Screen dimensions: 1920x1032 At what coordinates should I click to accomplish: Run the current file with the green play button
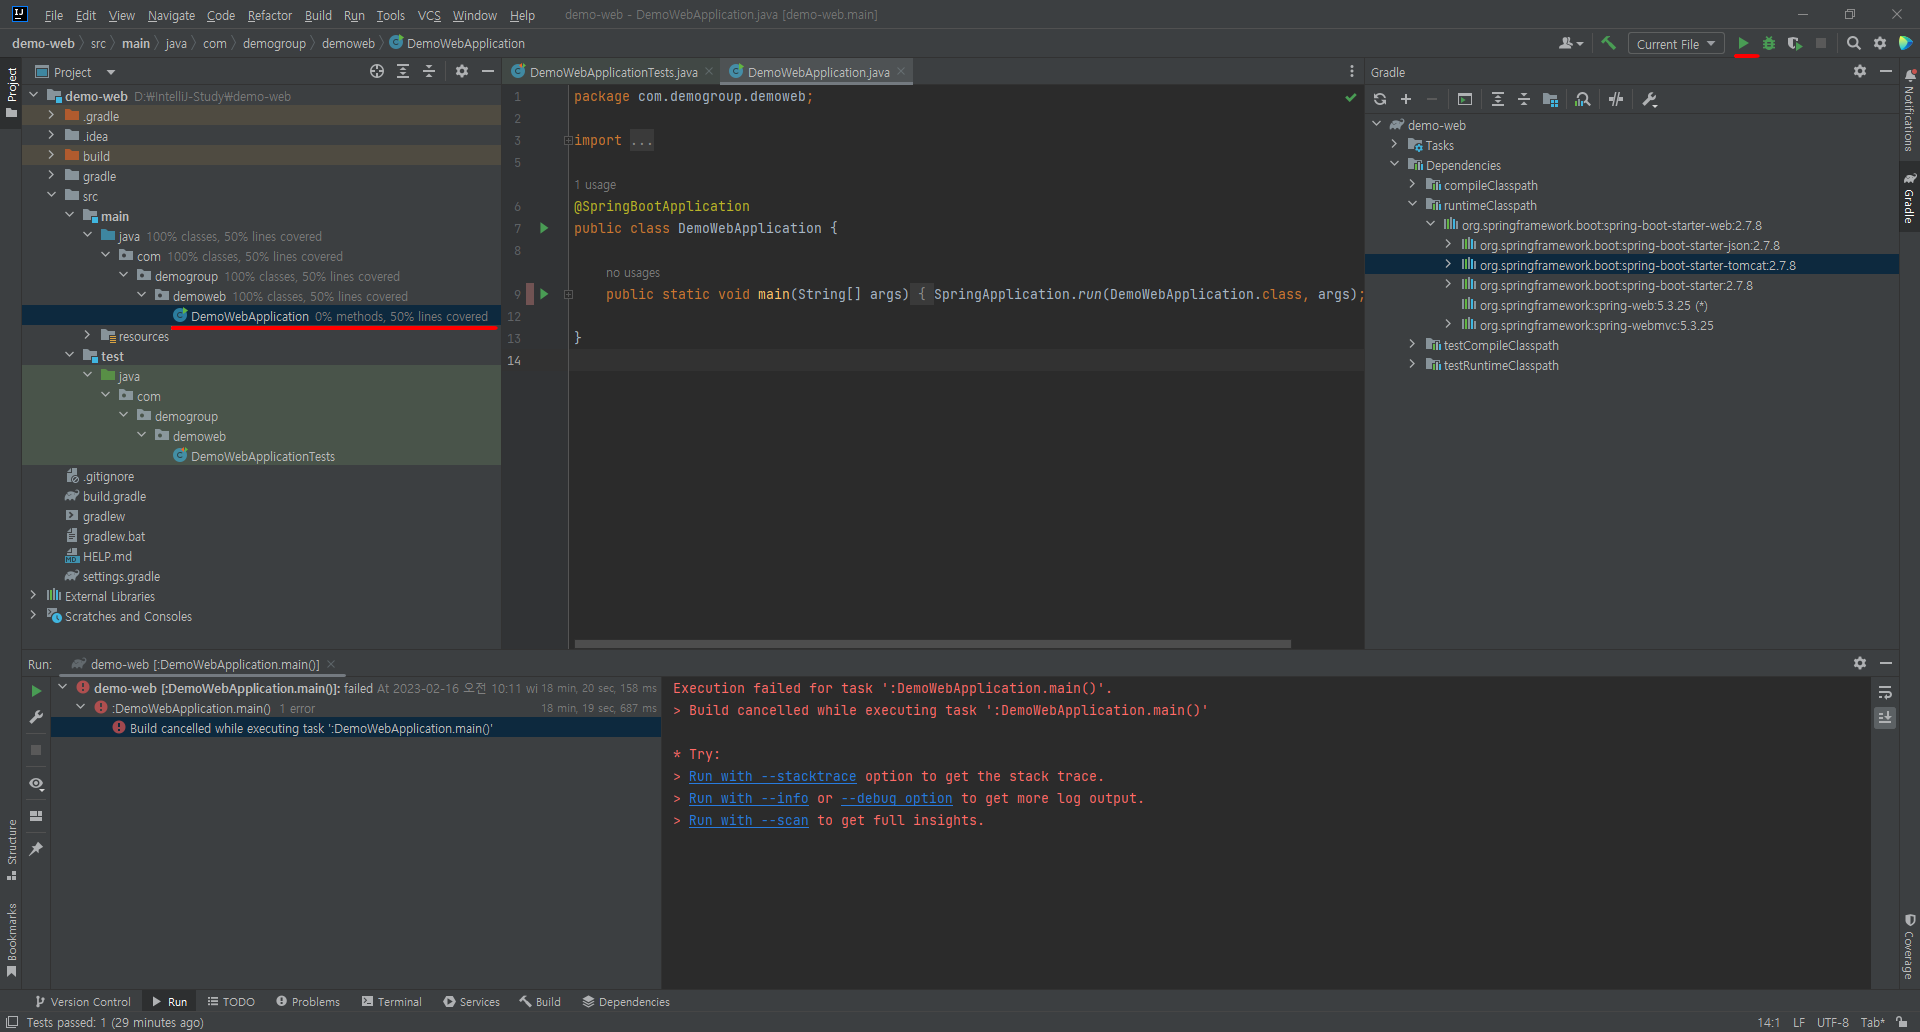(1743, 43)
